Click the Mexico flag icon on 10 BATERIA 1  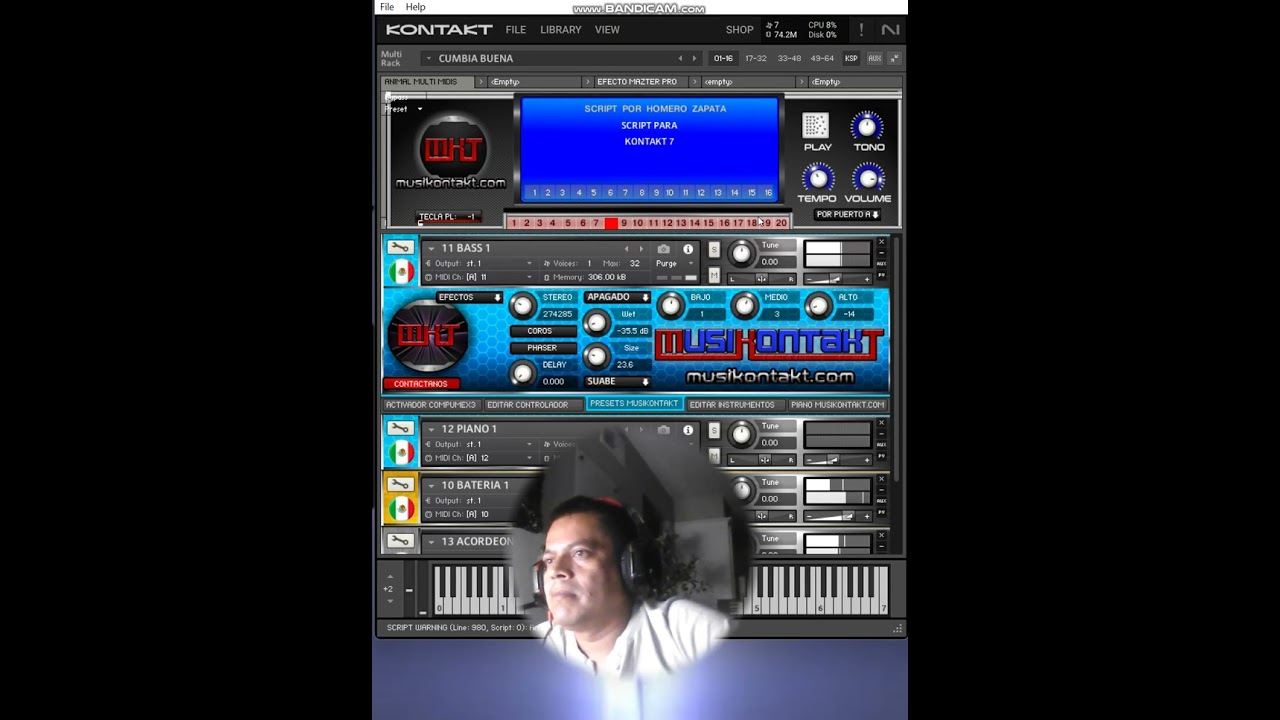point(401,508)
